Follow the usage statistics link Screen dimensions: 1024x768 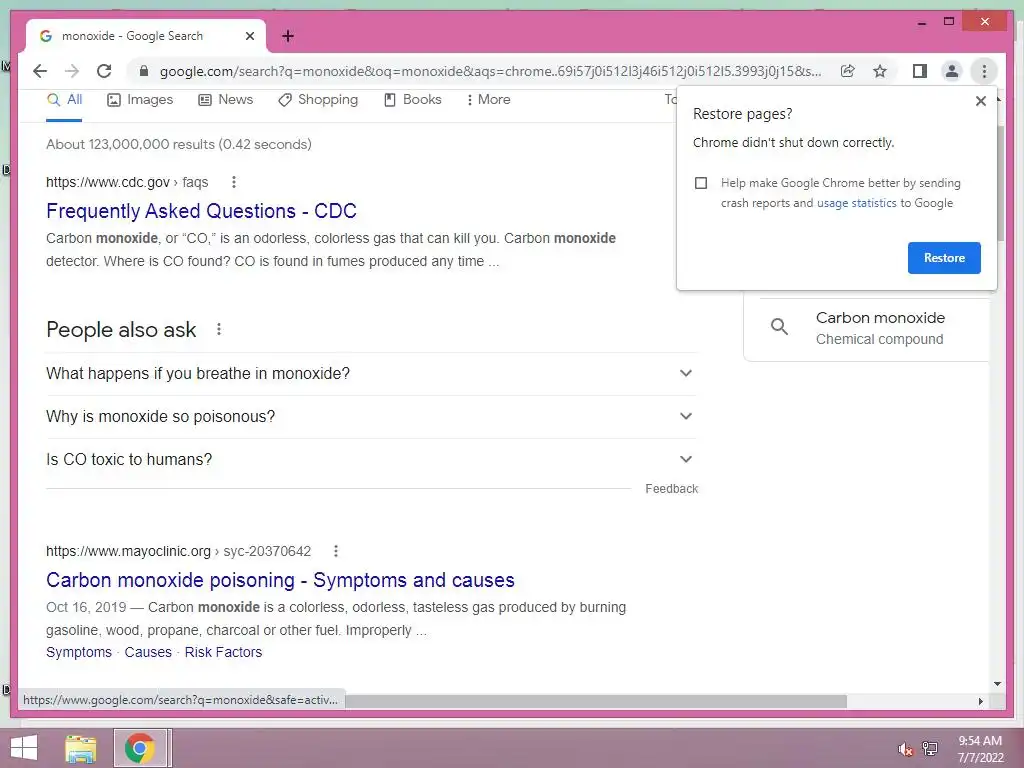(856, 203)
